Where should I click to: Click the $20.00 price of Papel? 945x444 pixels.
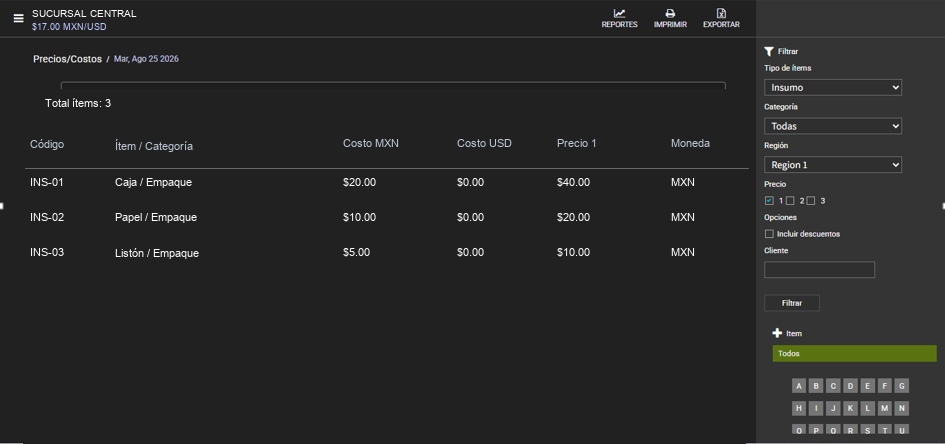click(574, 217)
